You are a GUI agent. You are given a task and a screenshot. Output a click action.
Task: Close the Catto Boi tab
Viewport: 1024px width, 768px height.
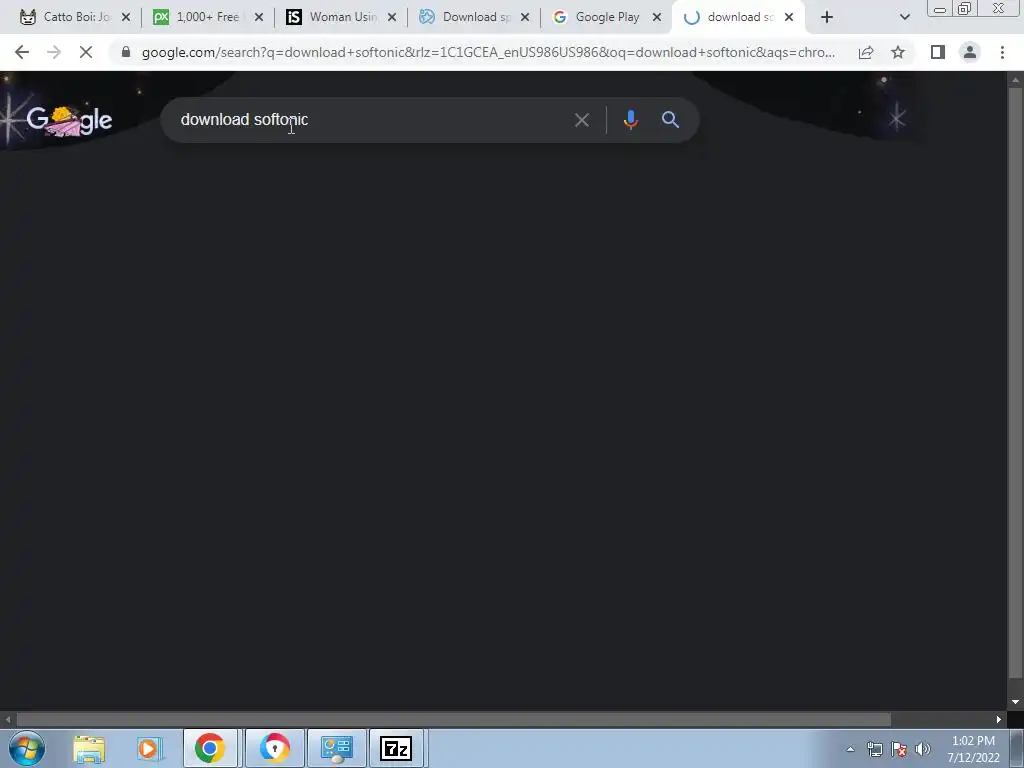point(126,18)
